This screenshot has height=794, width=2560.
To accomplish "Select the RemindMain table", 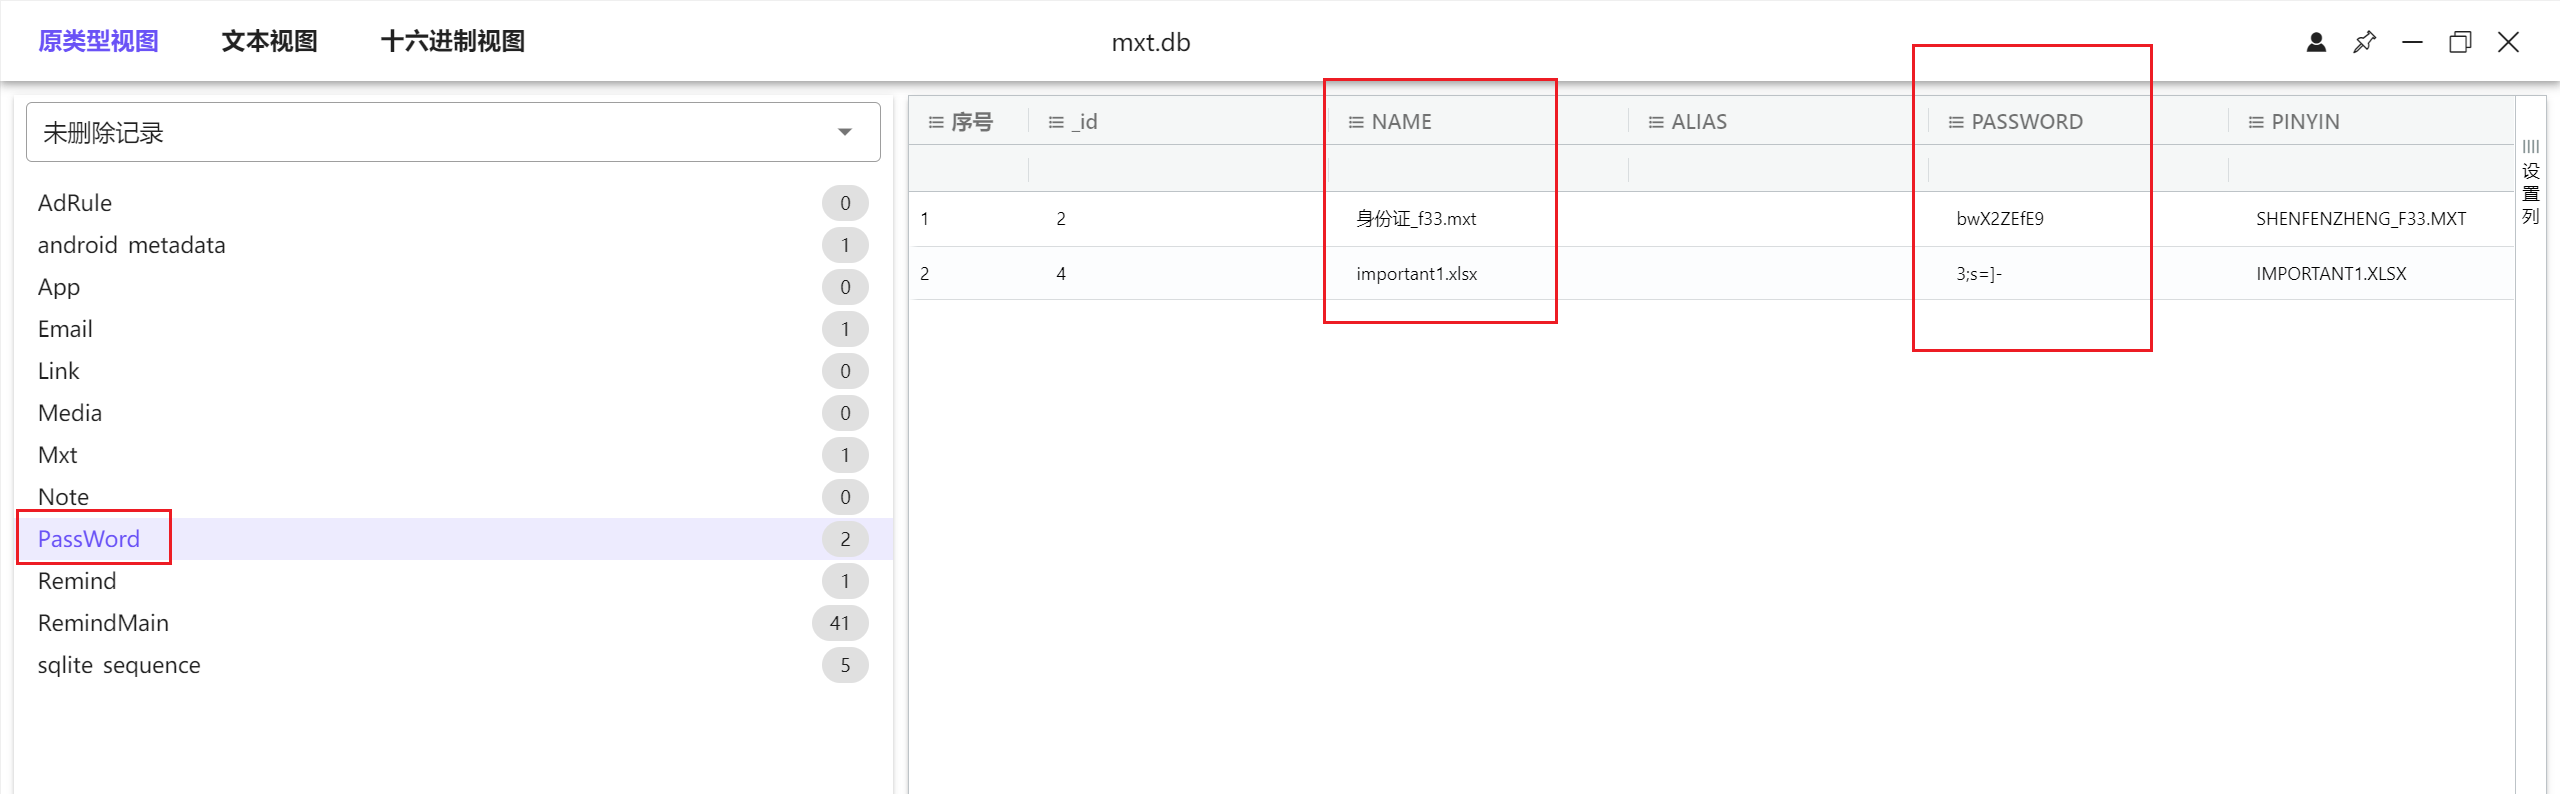I will [x=103, y=623].
